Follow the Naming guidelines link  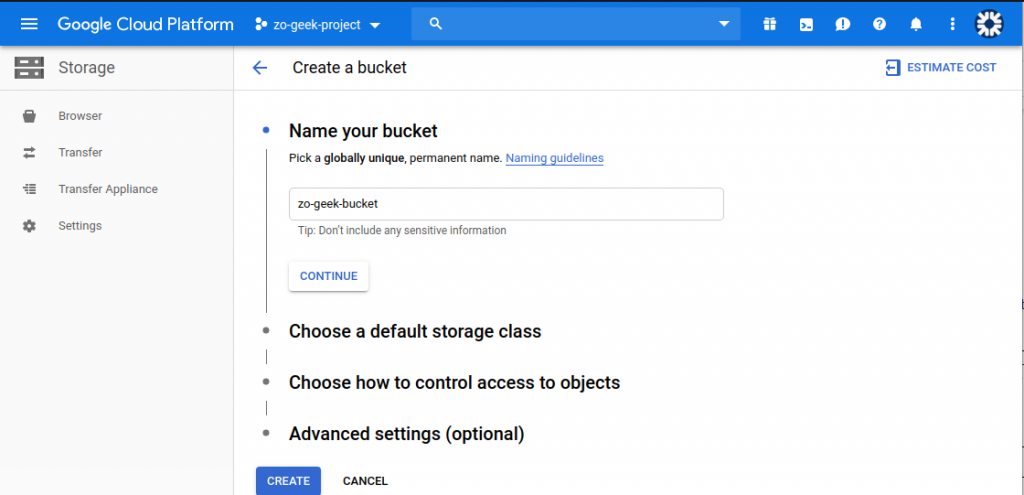[x=554, y=158]
